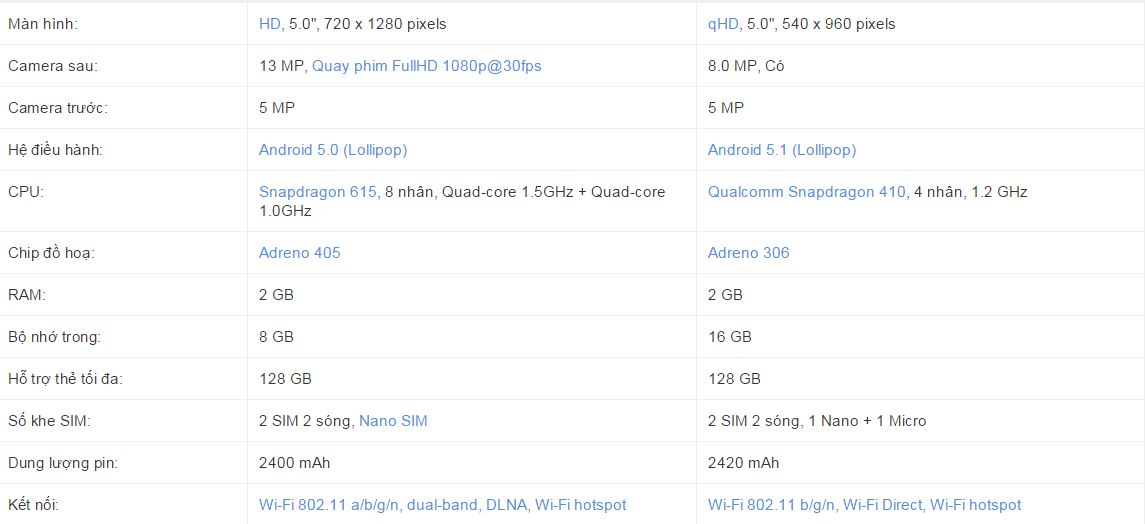Click the Wi-Fi hotspot link after DLNA

(581, 505)
